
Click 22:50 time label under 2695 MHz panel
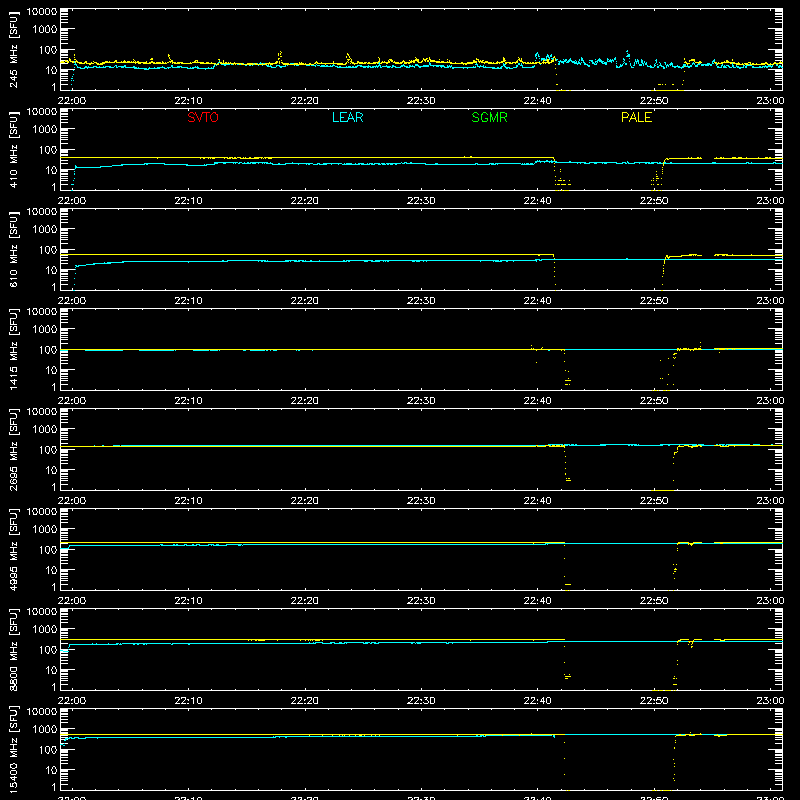click(654, 501)
